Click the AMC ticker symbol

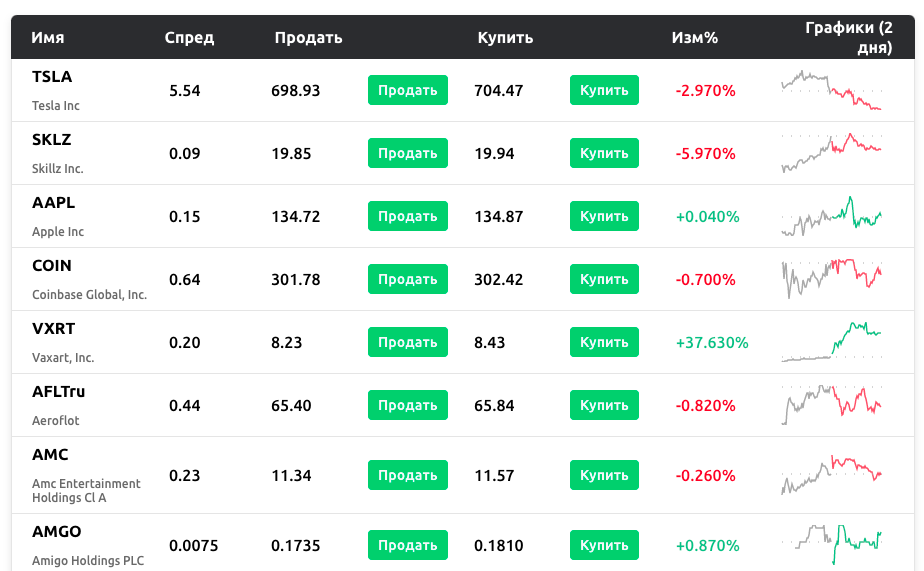[x=50, y=454]
